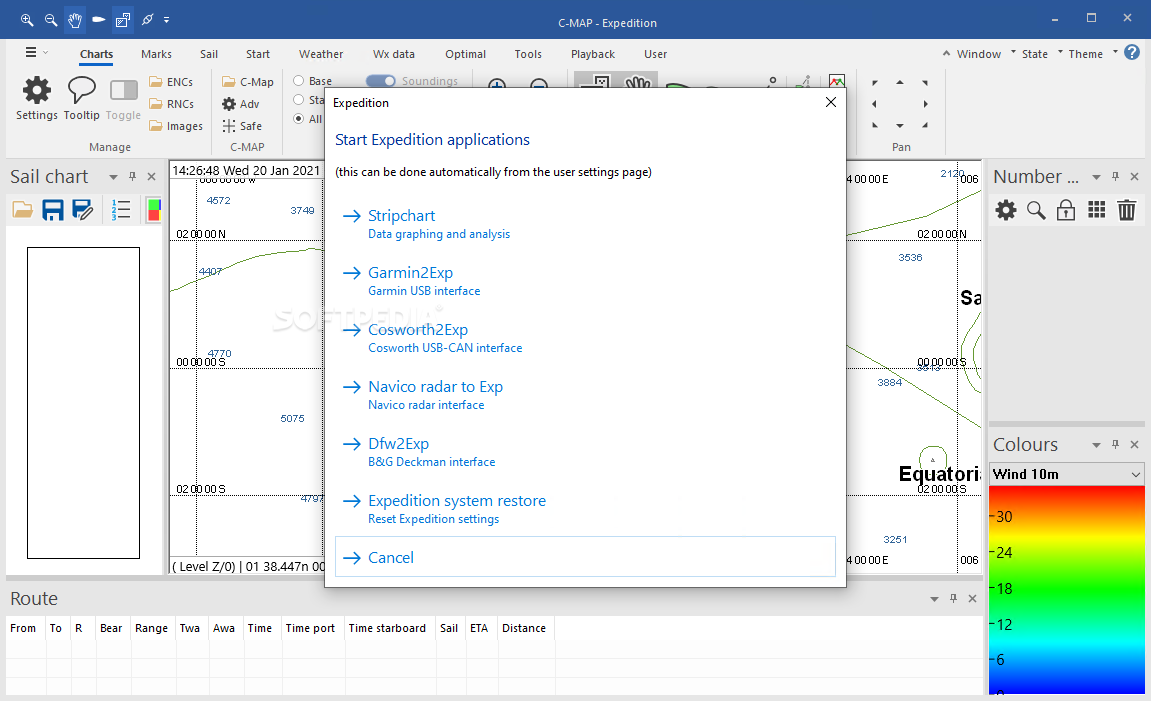Click the numbered list icon in Sail chart
Viewport: 1151px width, 701px height.
[121, 210]
